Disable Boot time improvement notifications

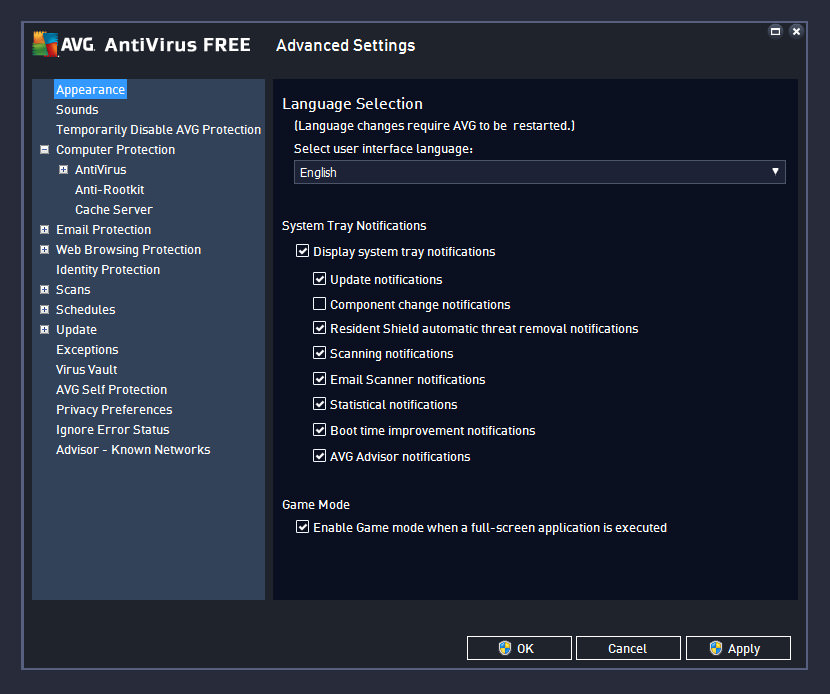click(319, 430)
